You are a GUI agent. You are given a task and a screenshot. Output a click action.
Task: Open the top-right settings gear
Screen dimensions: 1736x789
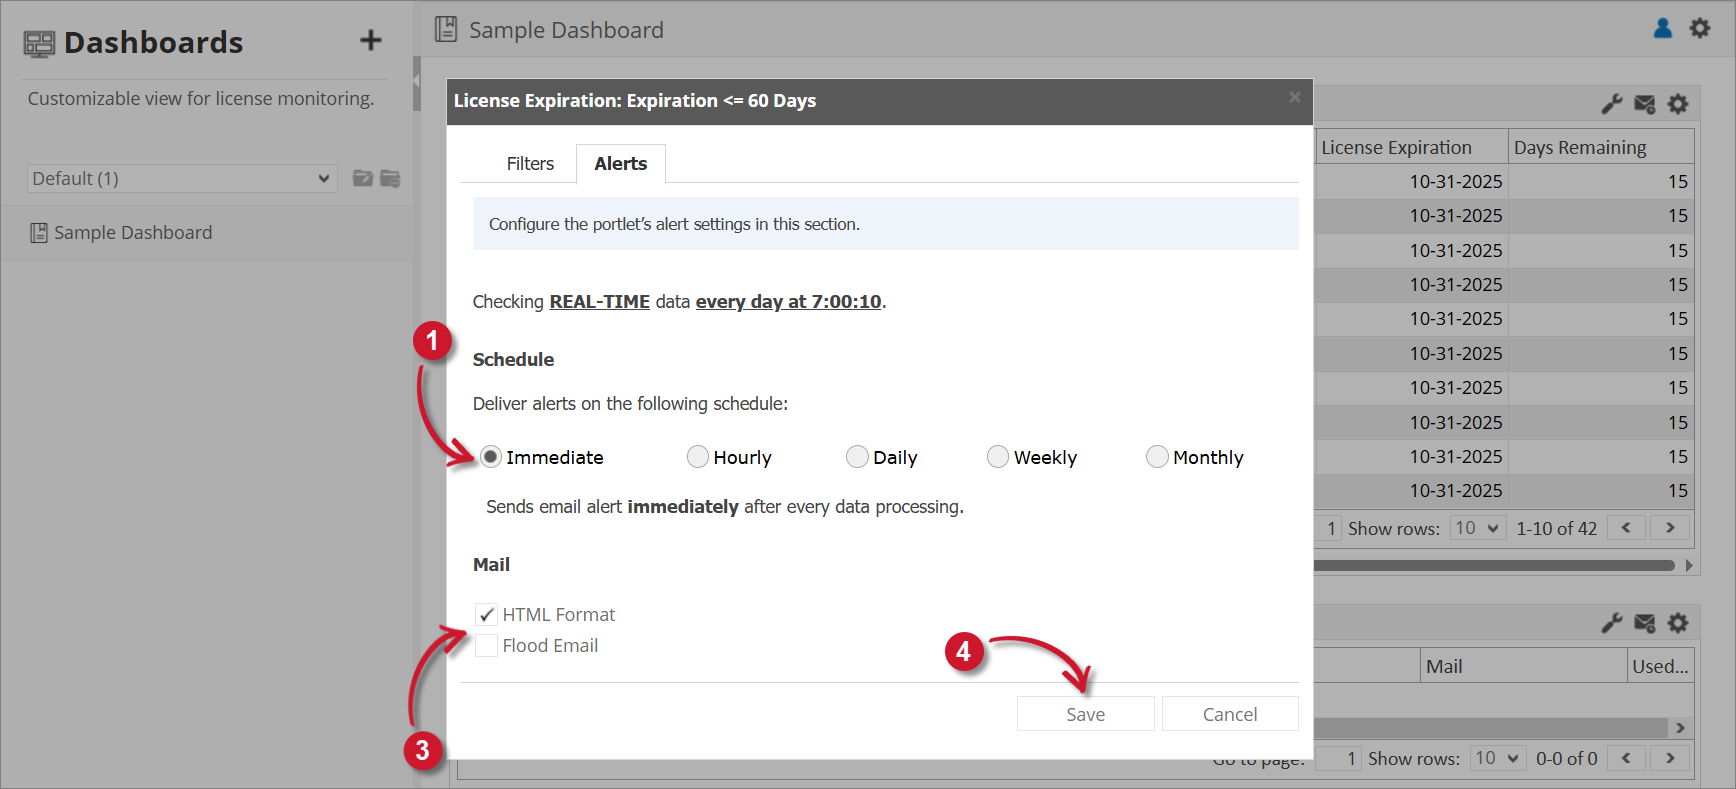pyautogui.click(x=1700, y=28)
